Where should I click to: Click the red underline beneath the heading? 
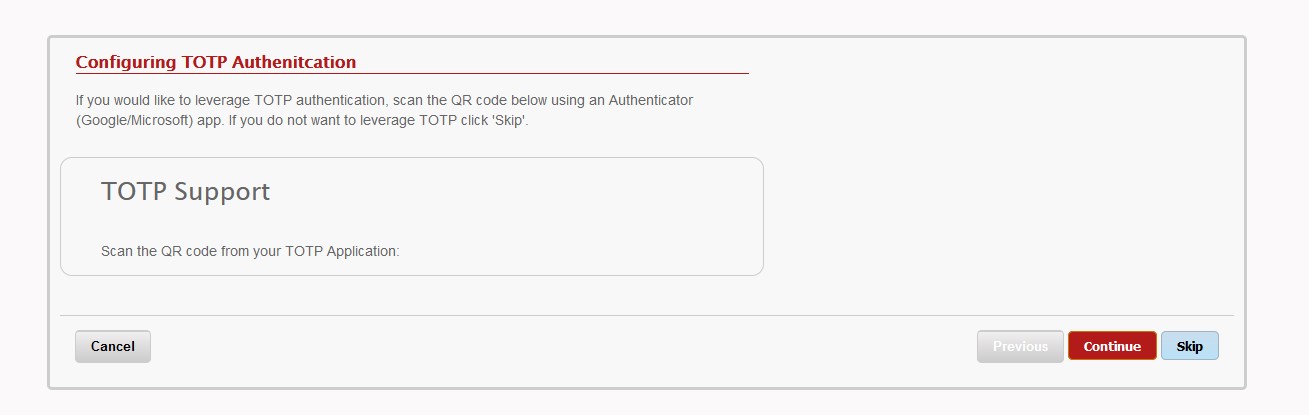pos(412,74)
